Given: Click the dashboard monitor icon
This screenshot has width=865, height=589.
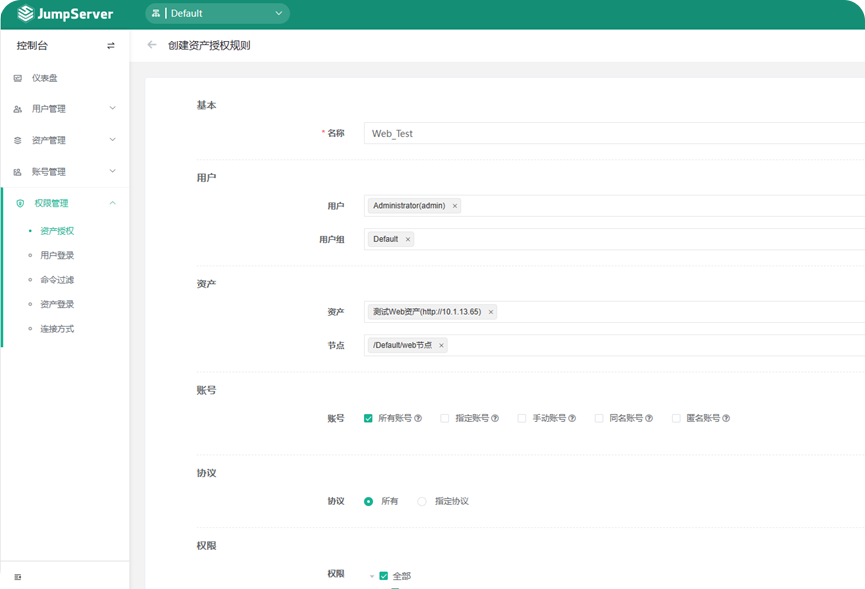Looking at the screenshot, I should tap(18, 78).
